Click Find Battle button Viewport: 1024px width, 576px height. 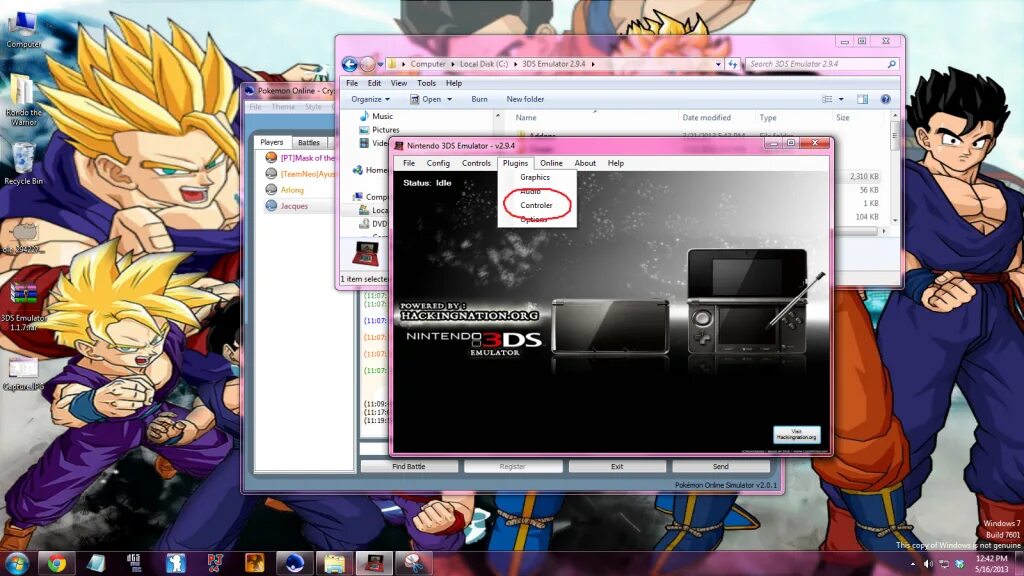pyautogui.click(x=409, y=466)
